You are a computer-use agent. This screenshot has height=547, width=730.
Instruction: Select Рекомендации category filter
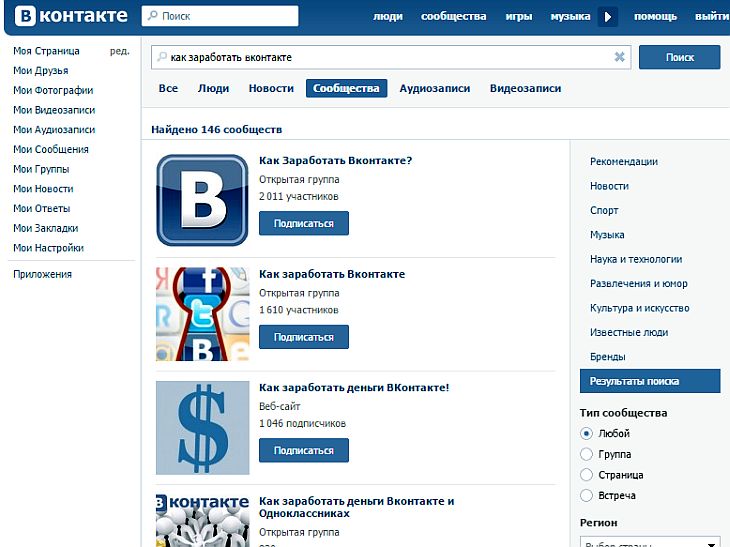[624, 162]
